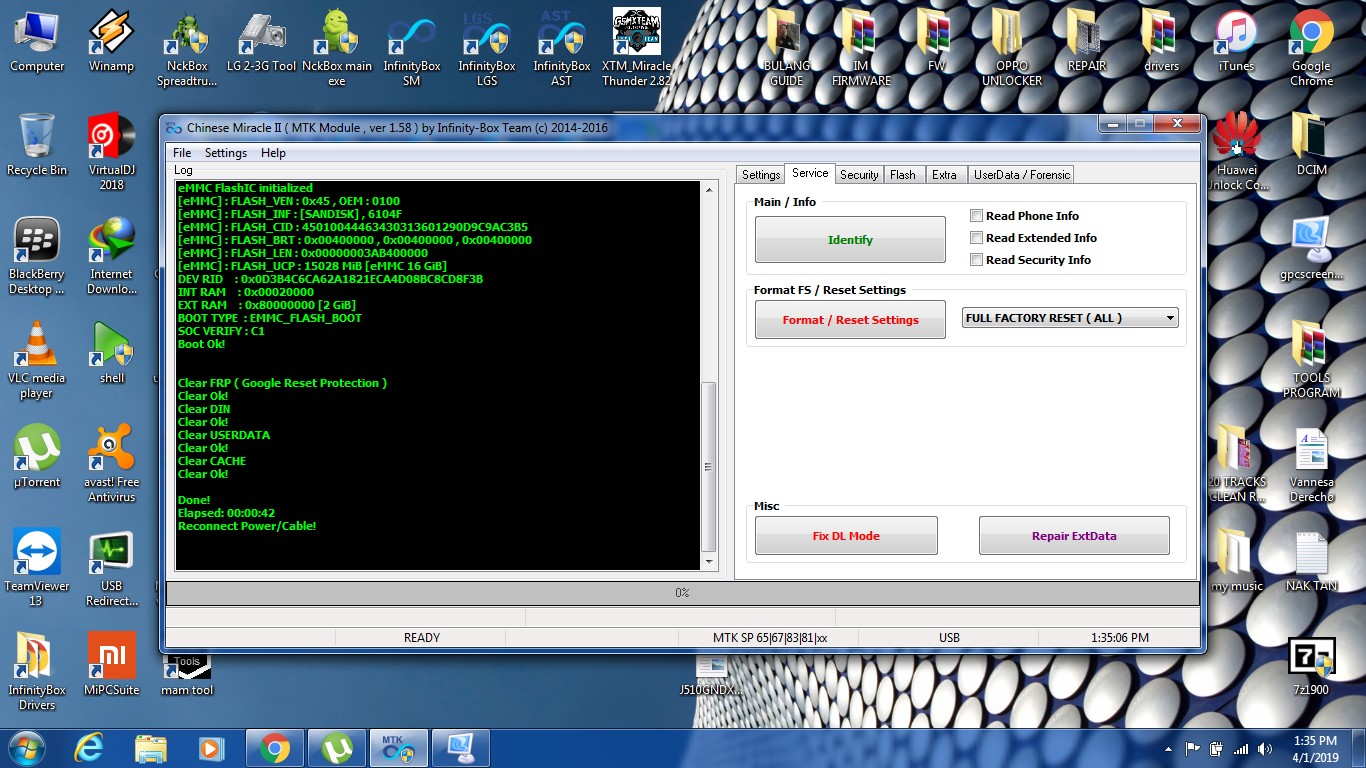Click the 0% progress bar
1366x768 pixels.
(x=682, y=593)
